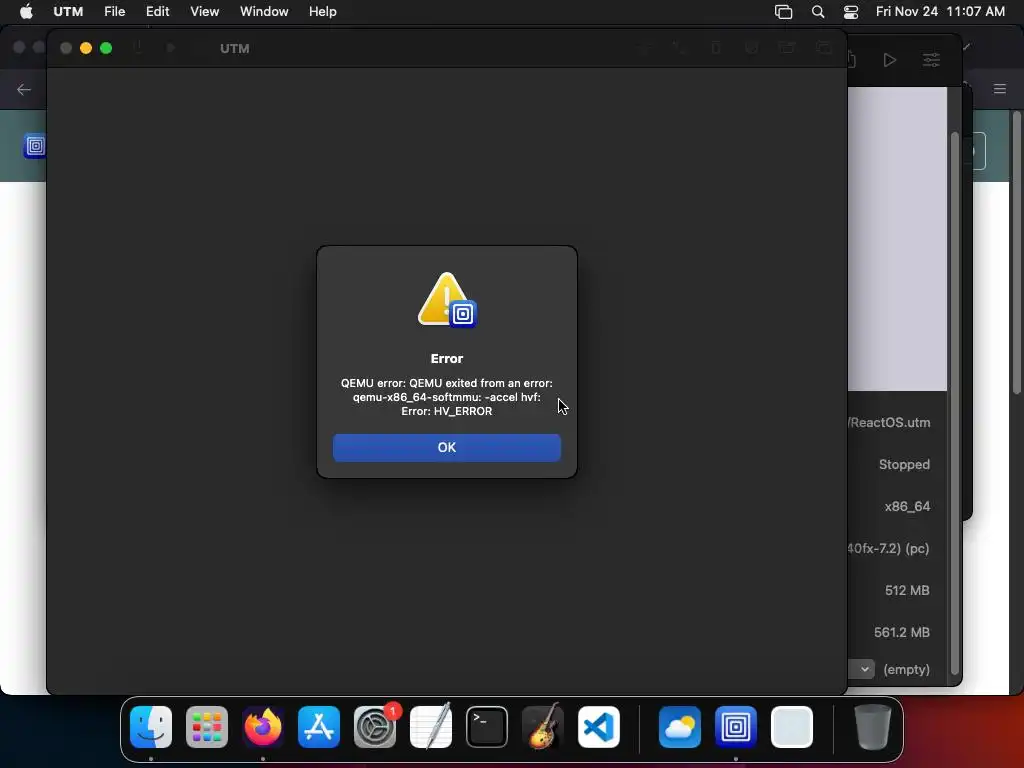Viewport: 1024px width, 768px height.
Task: Open TextEdit from the Dock
Action: (x=431, y=727)
